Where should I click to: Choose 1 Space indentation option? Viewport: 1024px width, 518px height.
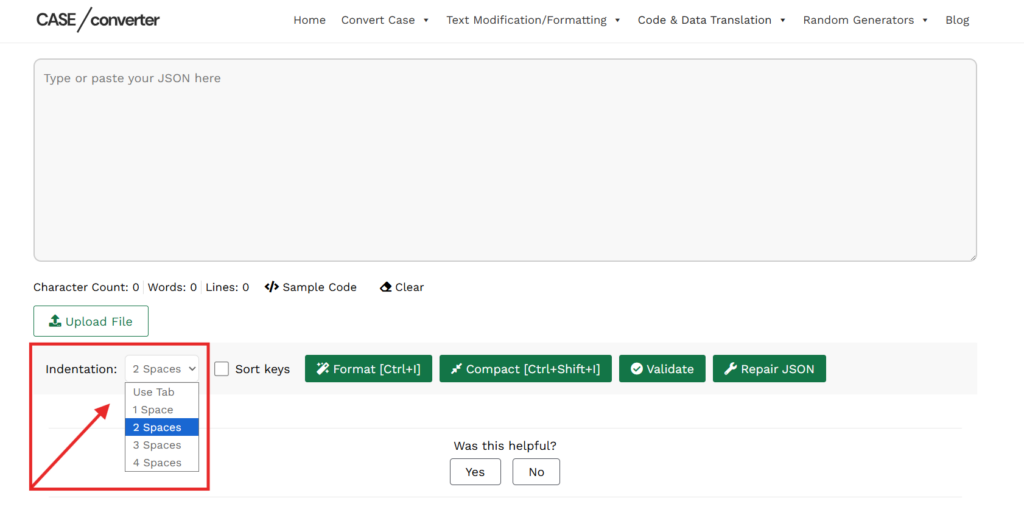point(162,410)
